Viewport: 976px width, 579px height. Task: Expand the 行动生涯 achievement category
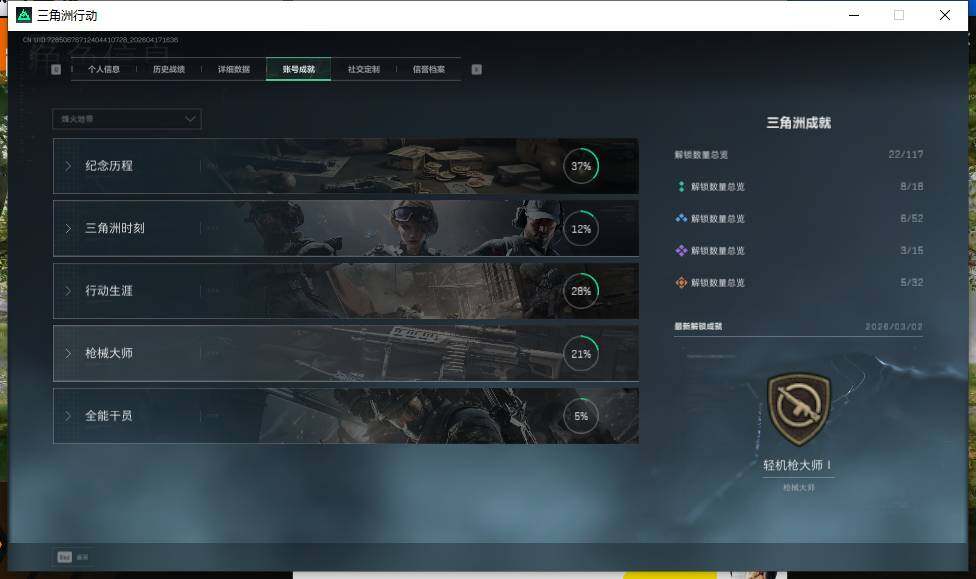coord(345,291)
